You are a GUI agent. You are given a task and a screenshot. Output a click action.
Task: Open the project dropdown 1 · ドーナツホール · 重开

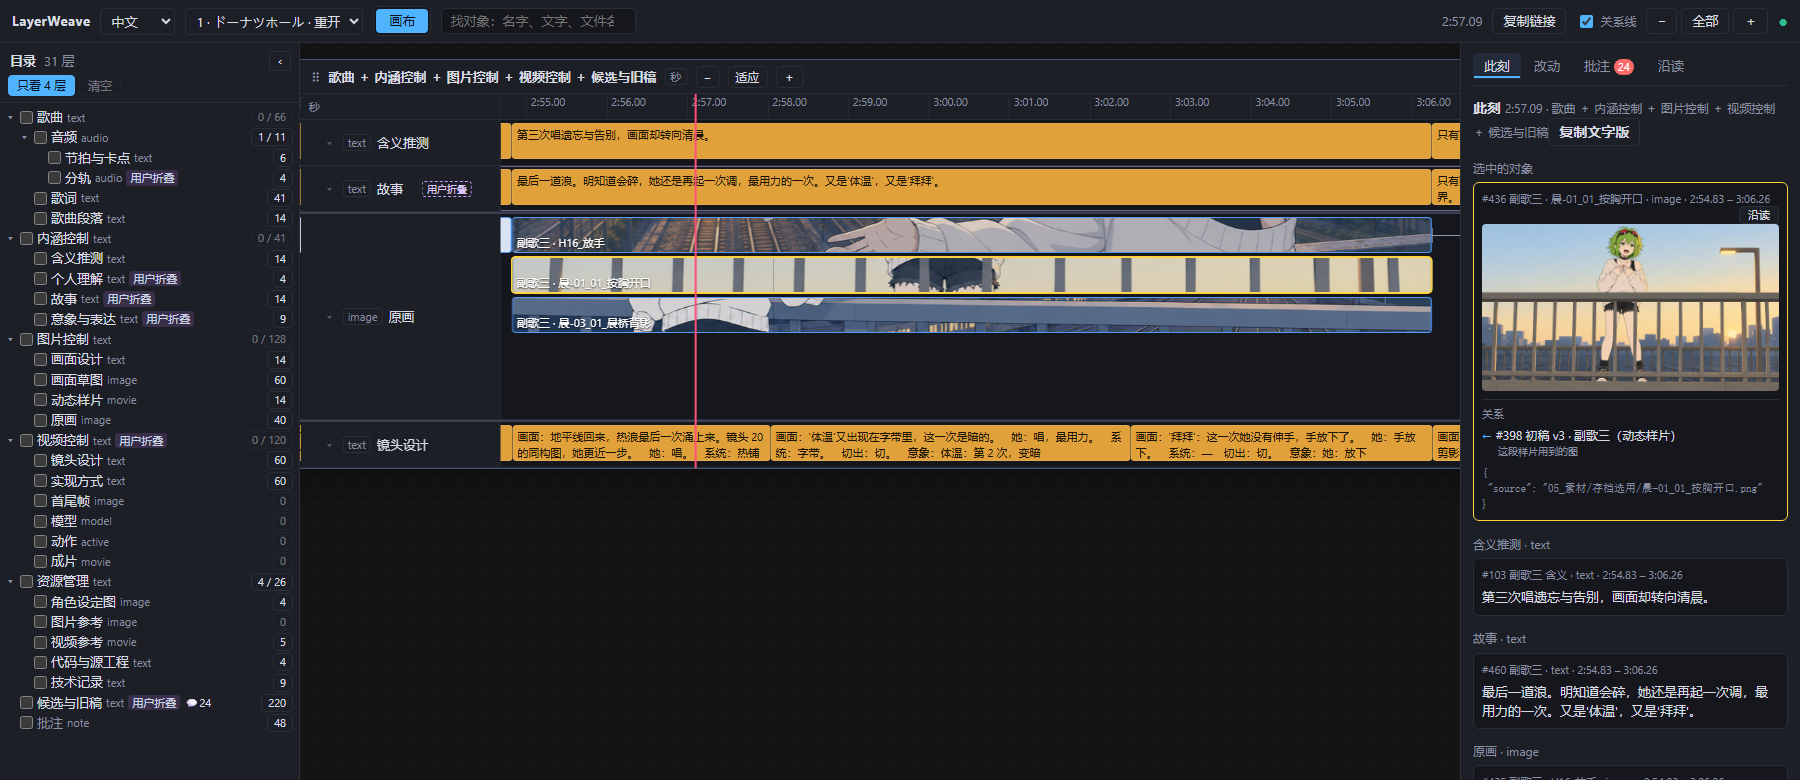click(x=275, y=21)
